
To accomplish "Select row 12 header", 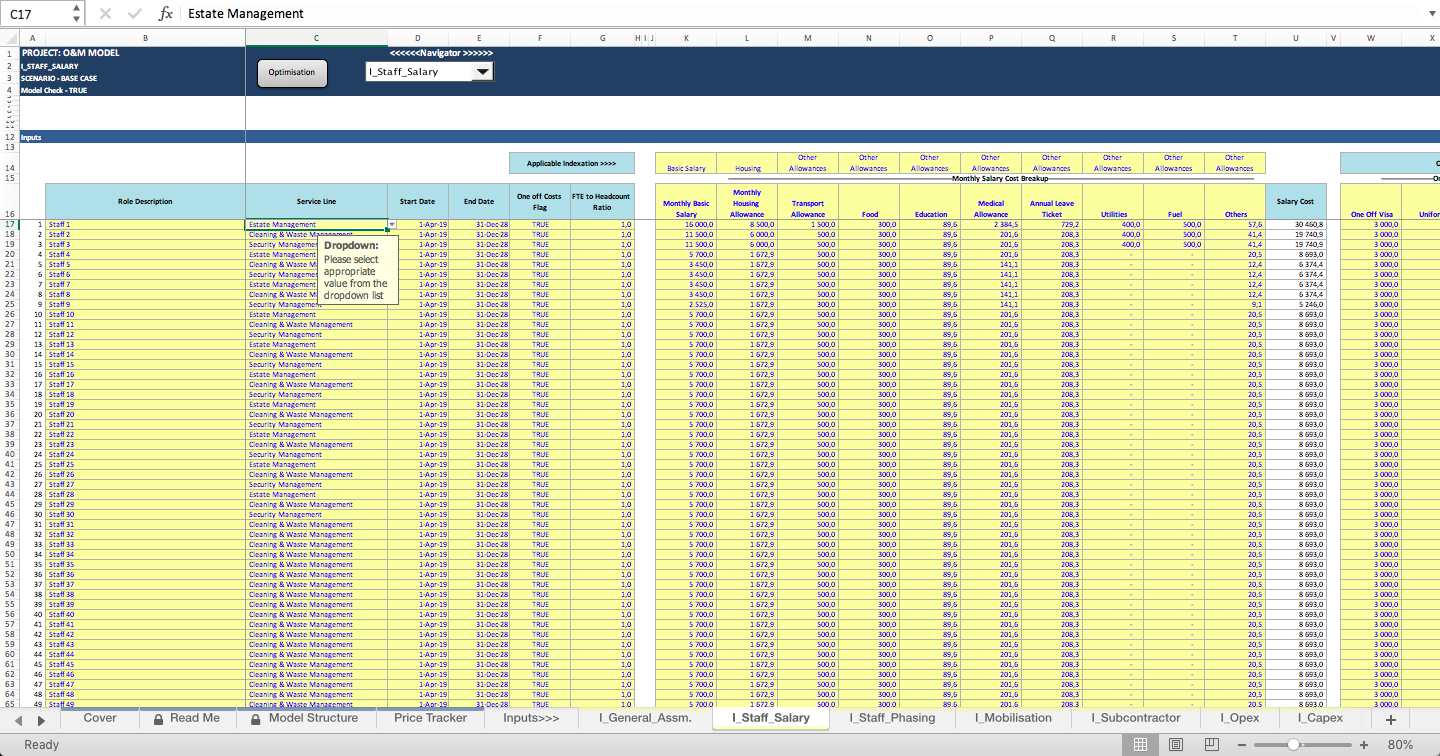I will coord(9,137).
